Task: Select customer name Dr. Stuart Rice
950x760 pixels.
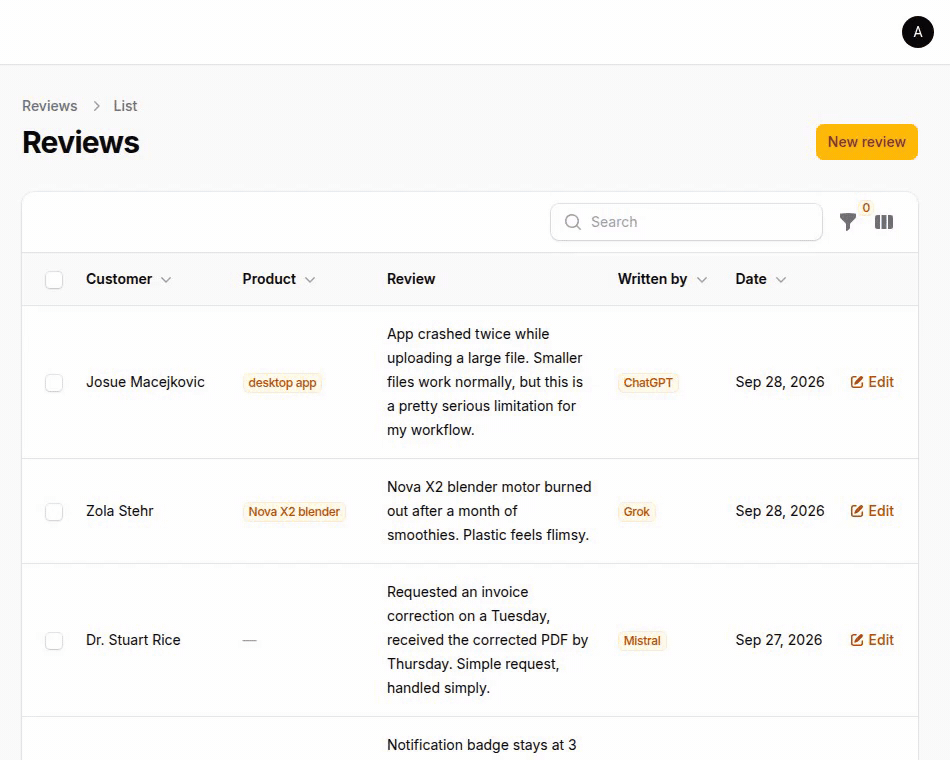Action: pos(133,640)
